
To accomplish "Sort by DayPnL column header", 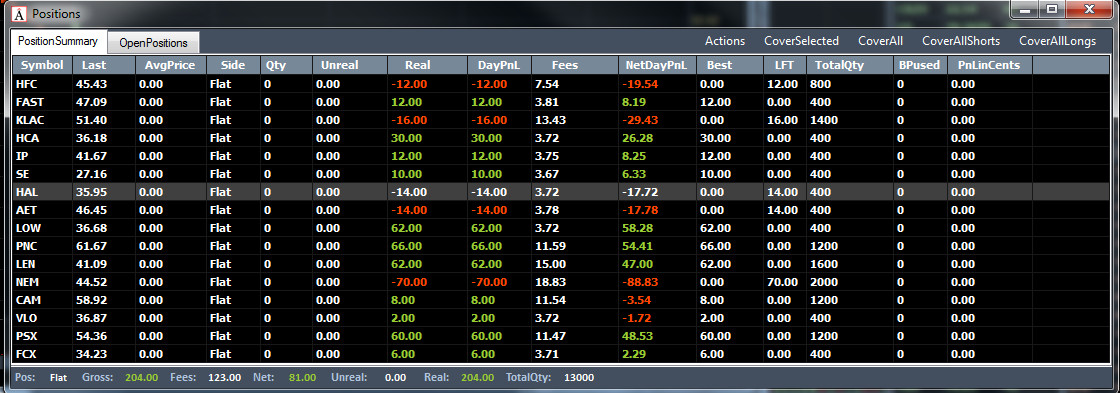I will [499, 65].
